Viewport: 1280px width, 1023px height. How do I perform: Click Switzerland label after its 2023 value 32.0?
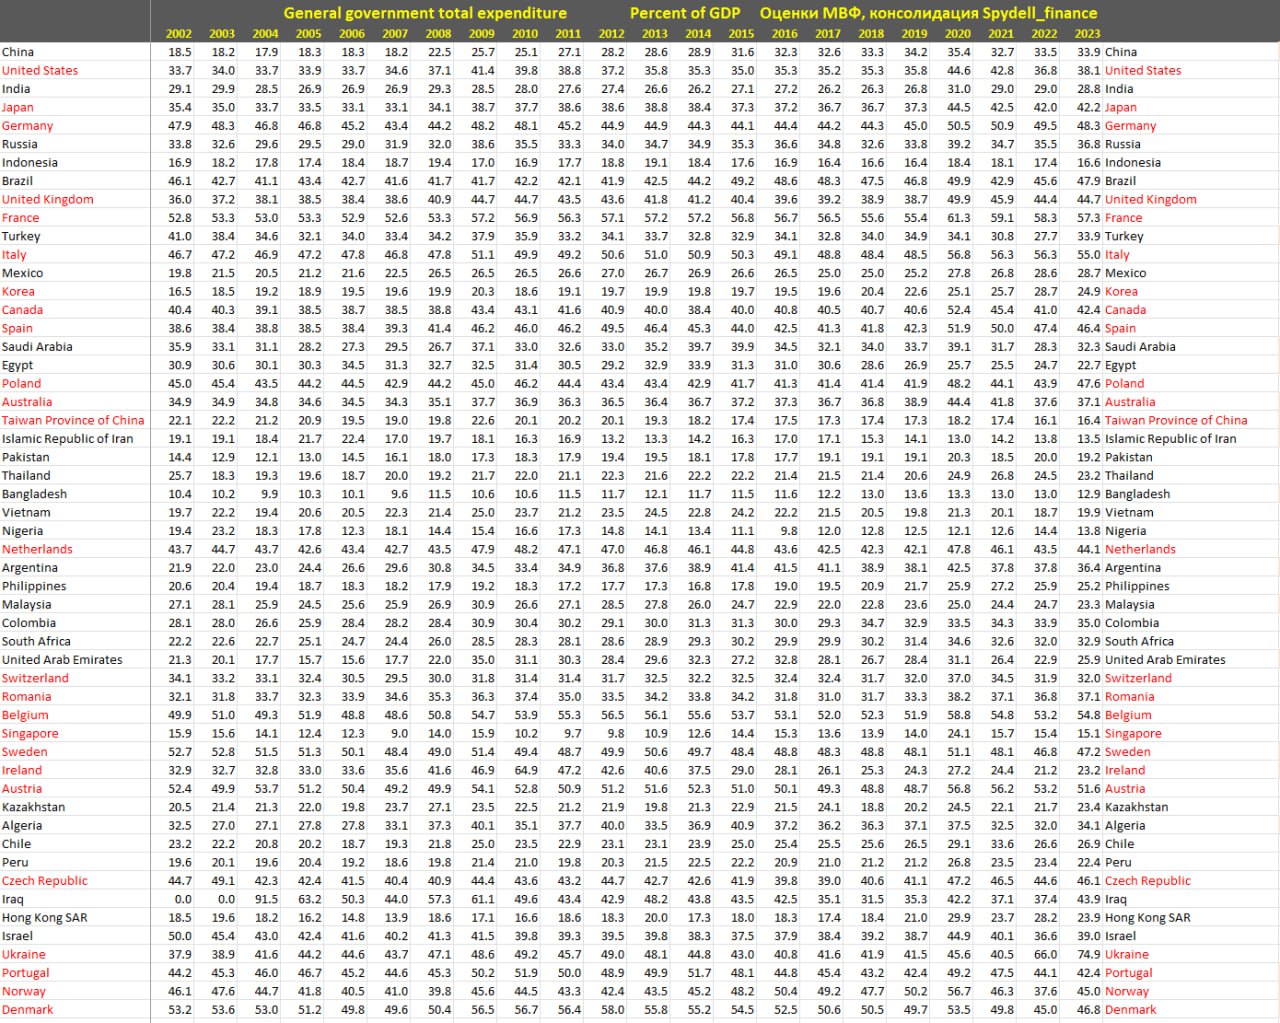point(1138,679)
